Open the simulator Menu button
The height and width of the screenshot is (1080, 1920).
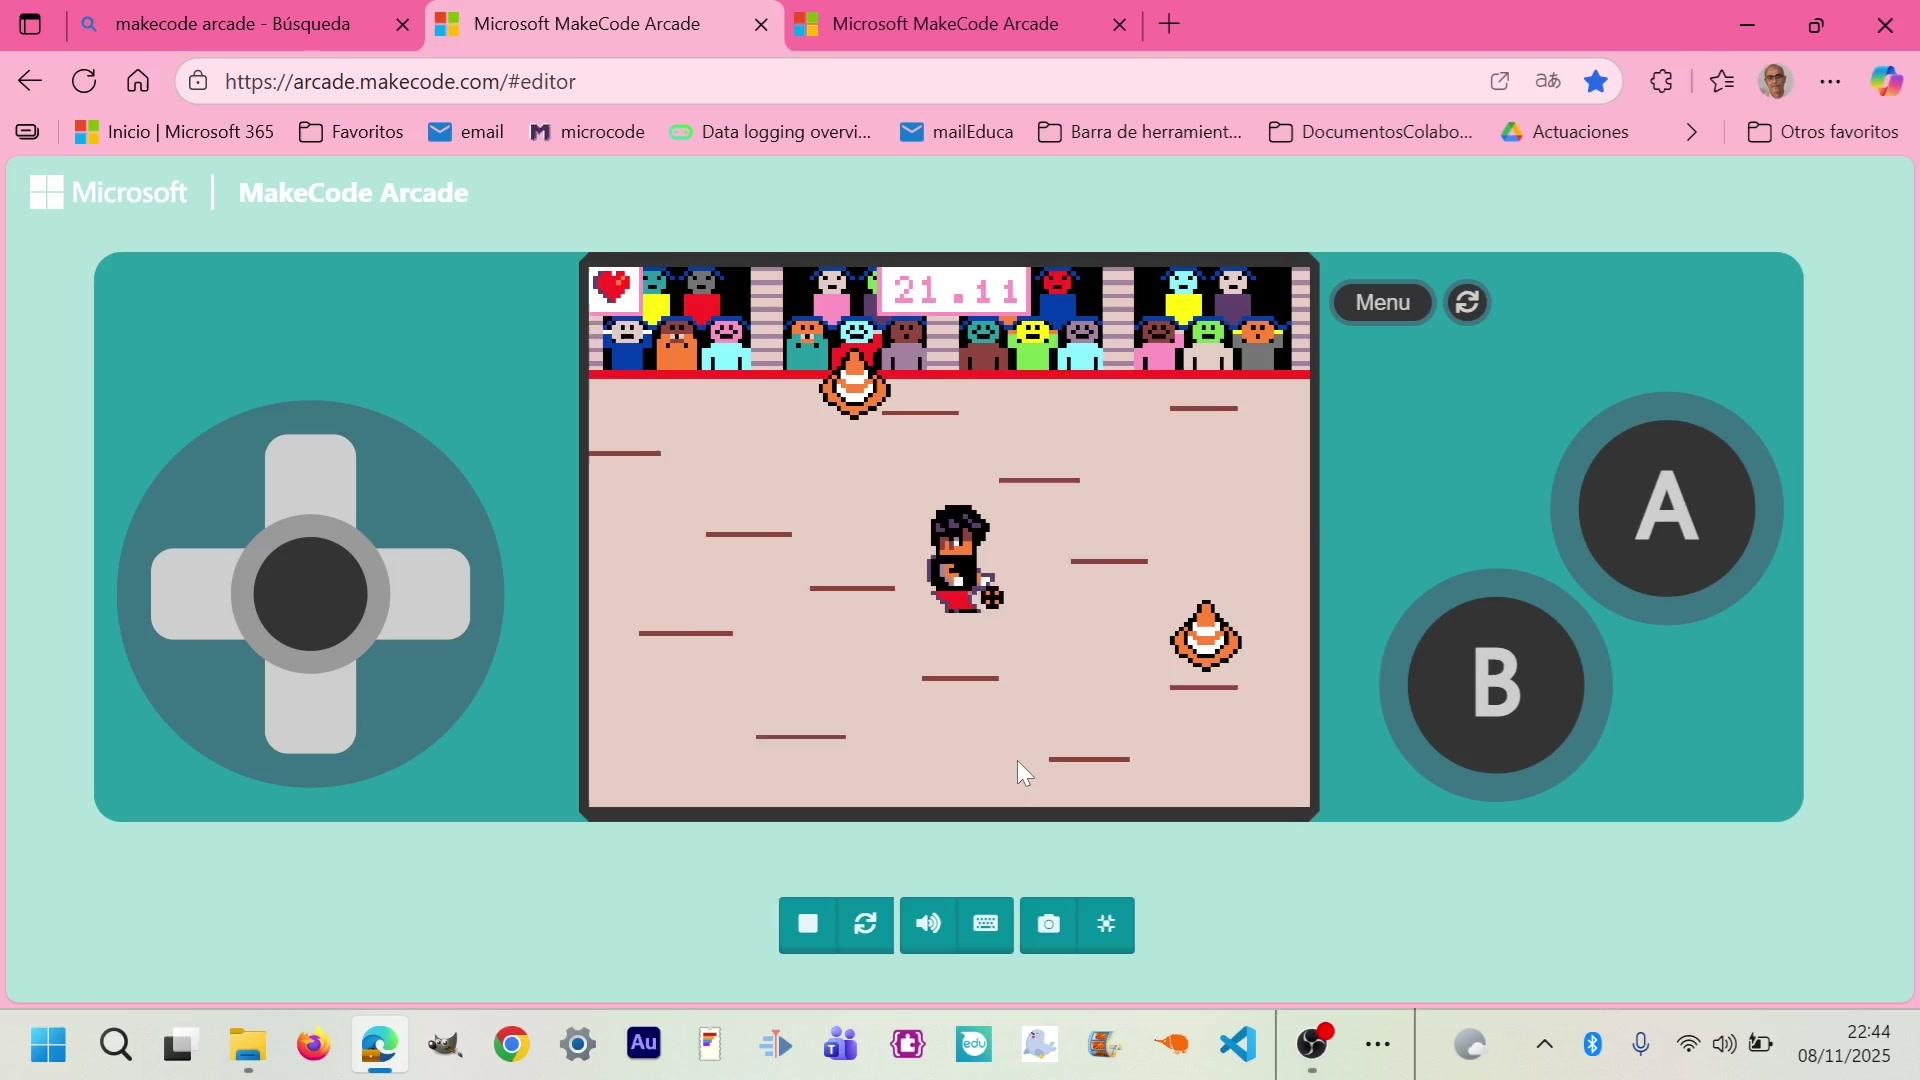pyautogui.click(x=1383, y=303)
